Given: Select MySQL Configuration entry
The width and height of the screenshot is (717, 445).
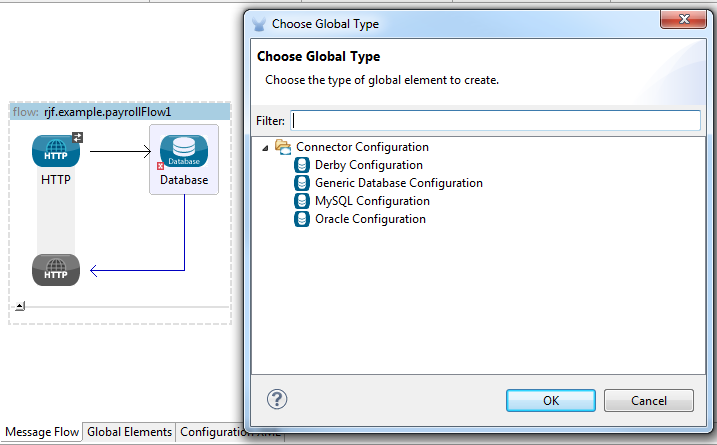Looking at the screenshot, I should pos(372,201).
